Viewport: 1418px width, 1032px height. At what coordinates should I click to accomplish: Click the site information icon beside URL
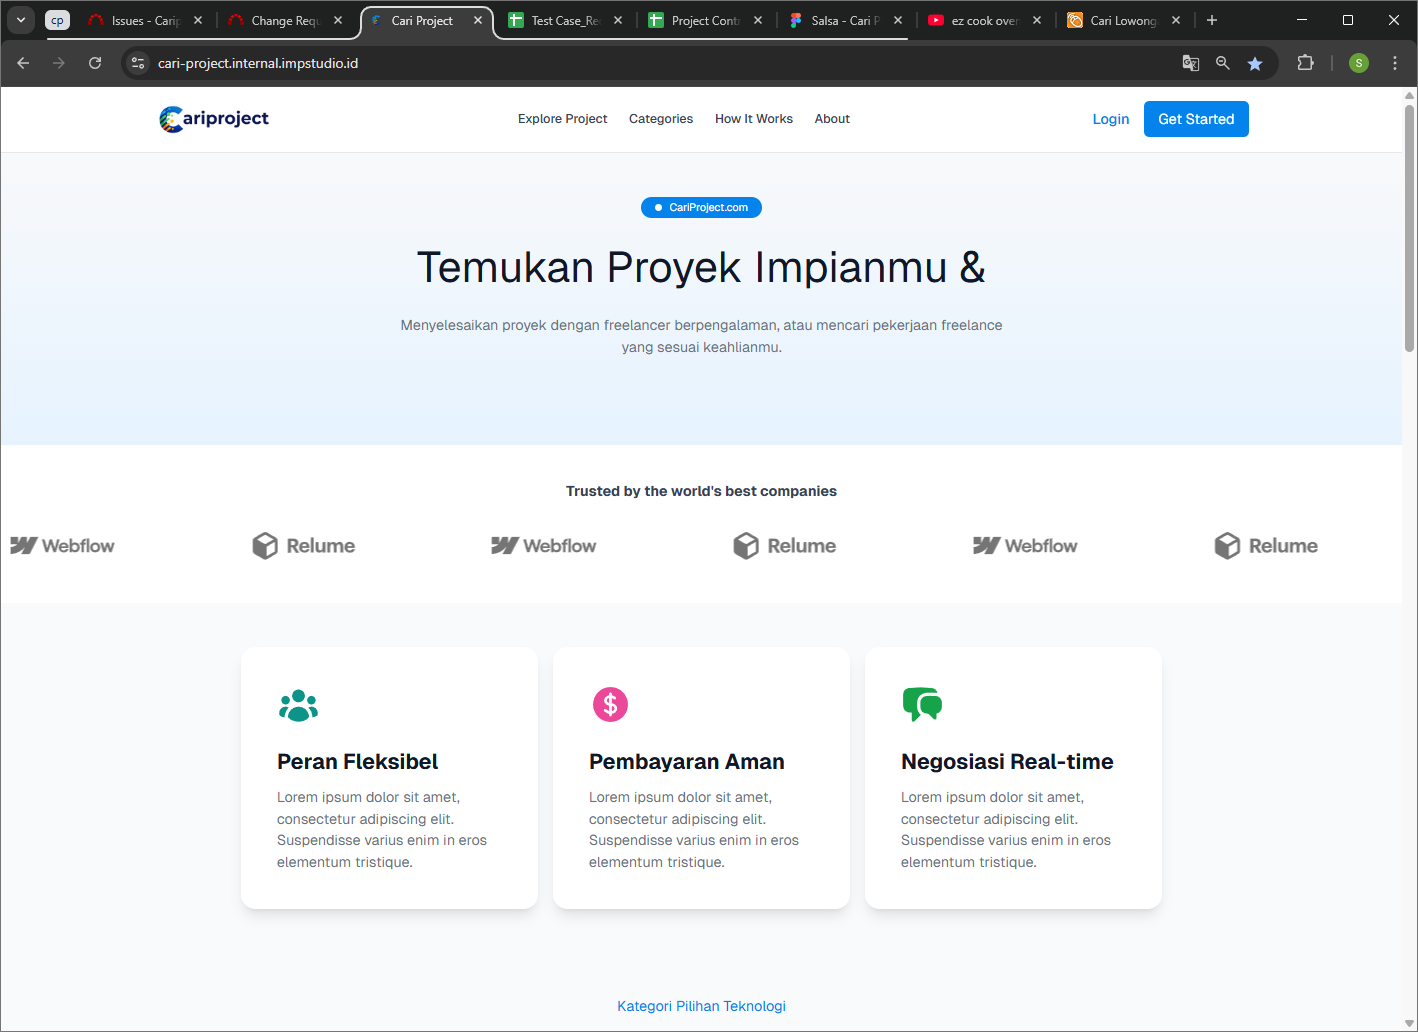pyautogui.click(x=139, y=63)
